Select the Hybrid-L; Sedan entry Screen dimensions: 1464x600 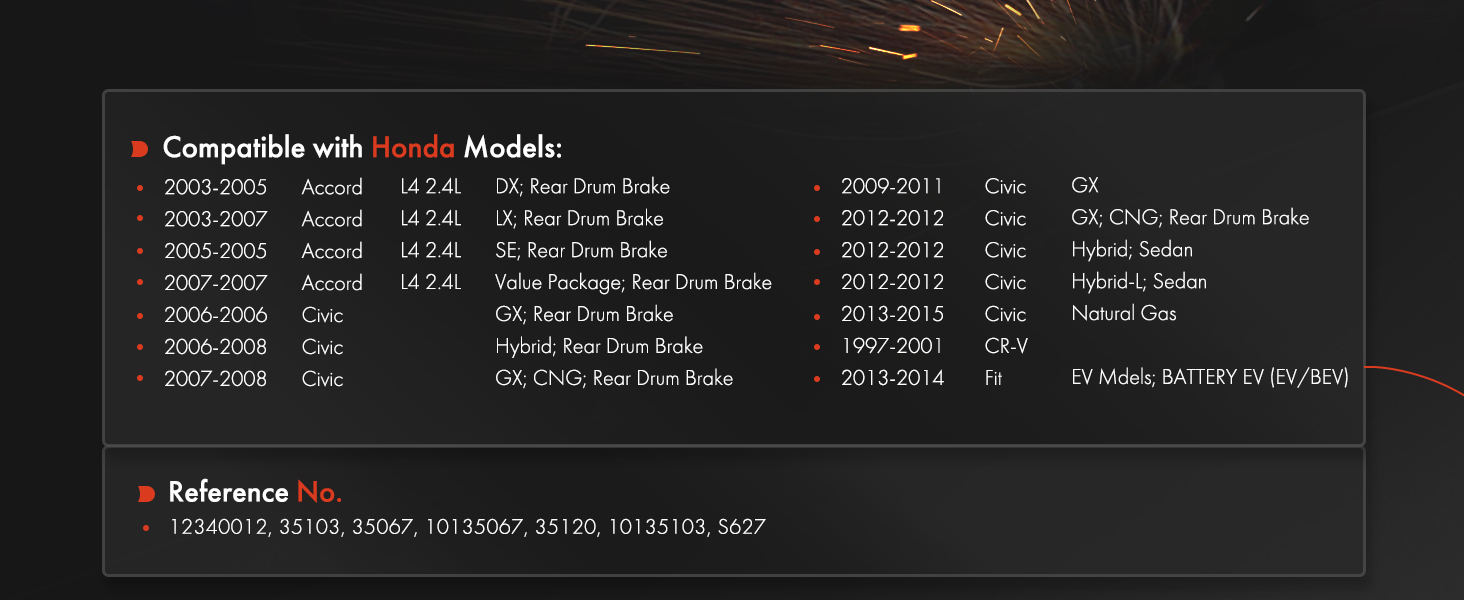click(x=1139, y=282)
